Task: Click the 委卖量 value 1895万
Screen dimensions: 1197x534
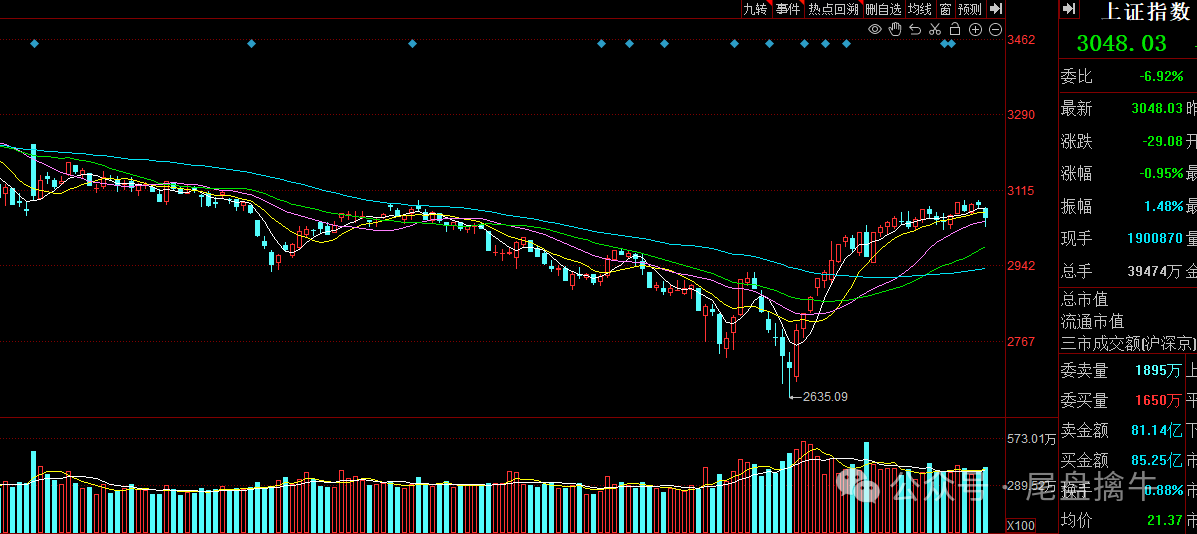Action: point(1158,371)
